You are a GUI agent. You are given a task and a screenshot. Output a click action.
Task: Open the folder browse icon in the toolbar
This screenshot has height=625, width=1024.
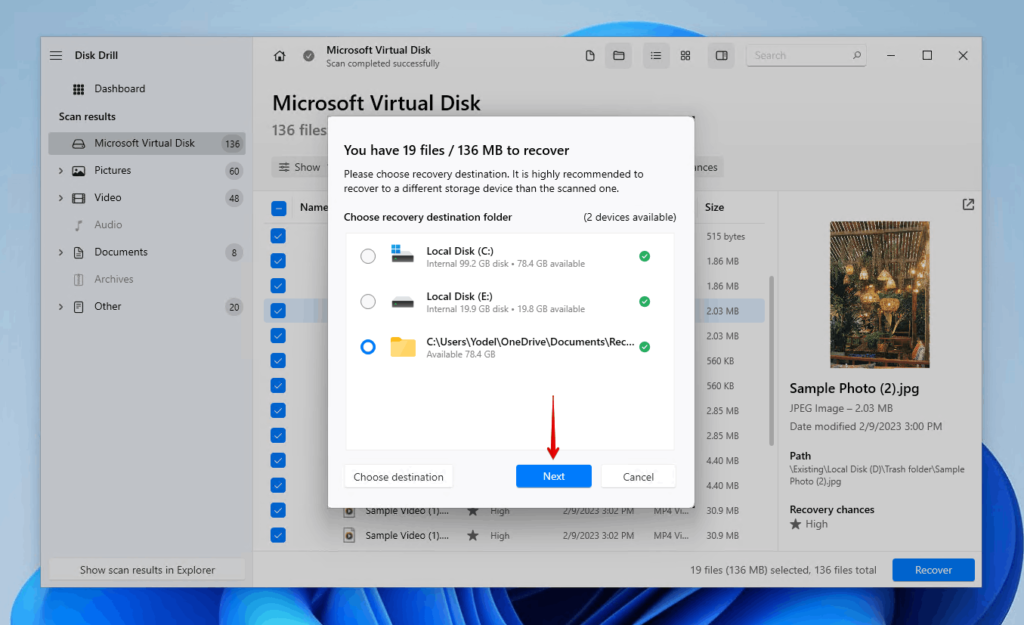click(618, 55)
